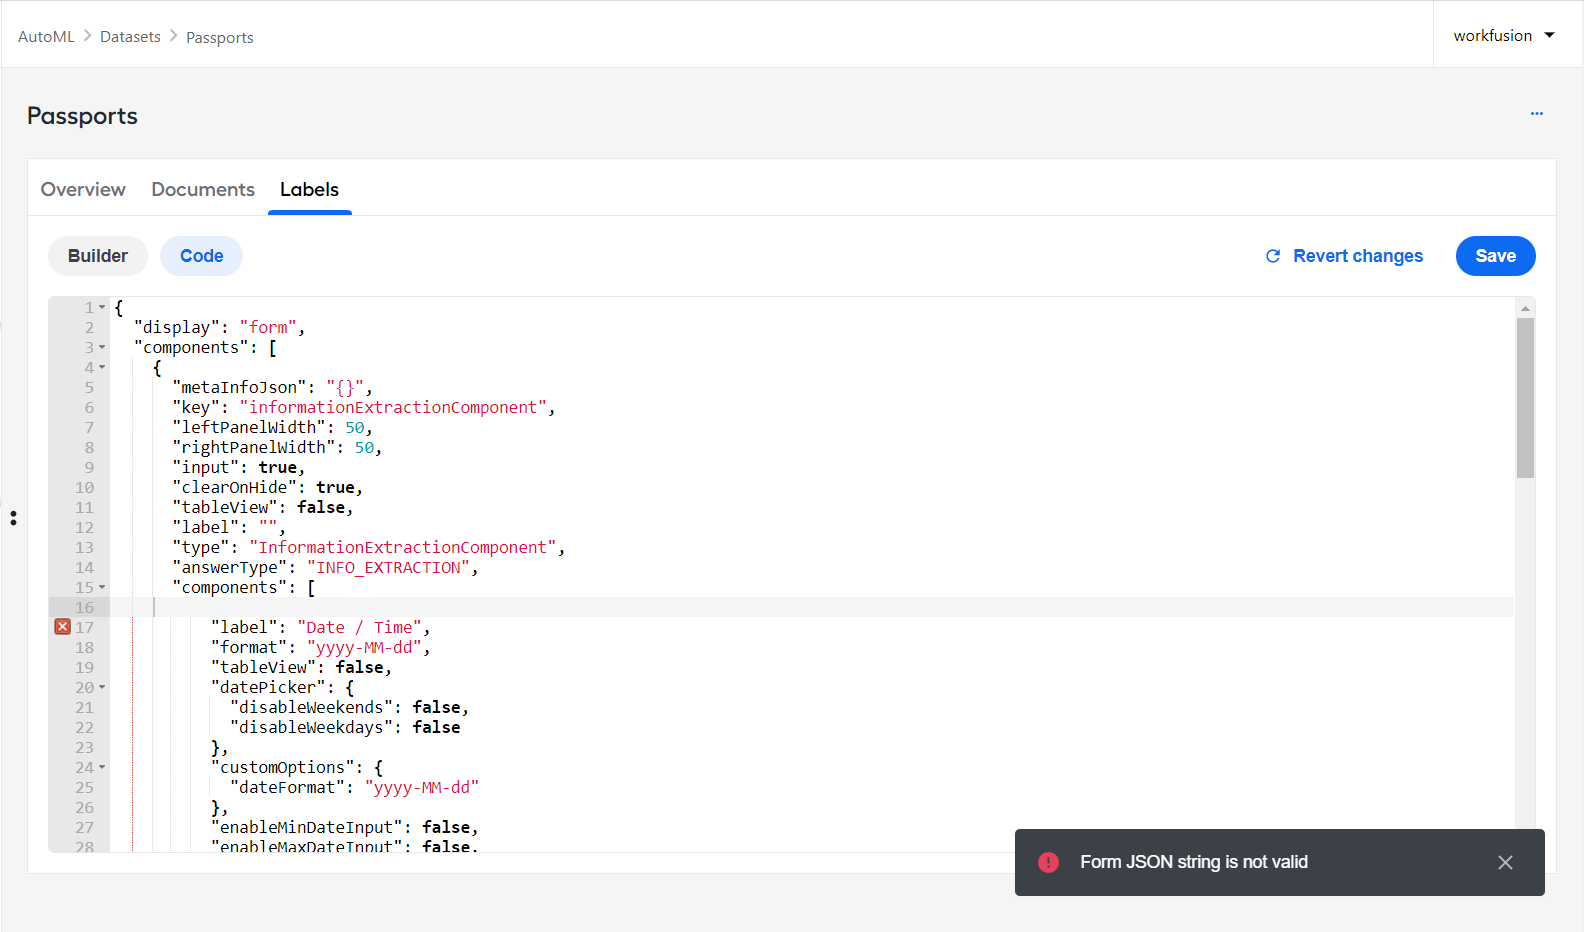Click the "type": "InformationExtractionComponent" line
1584x932 pixels.
point(368,547)
